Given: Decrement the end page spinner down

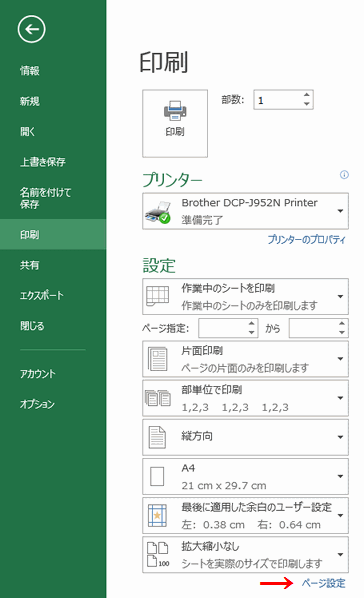Looking at the screenshot, I should [x=342, y=333].
